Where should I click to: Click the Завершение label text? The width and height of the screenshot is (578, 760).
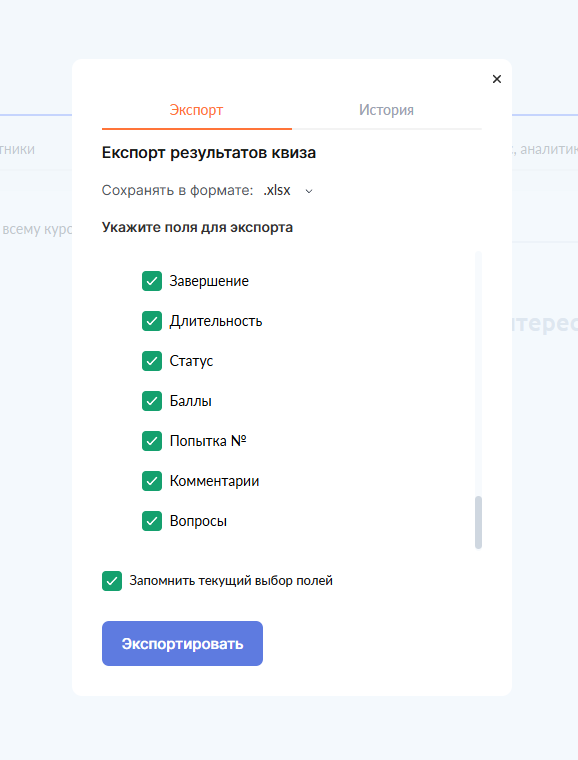click(209, 281)
